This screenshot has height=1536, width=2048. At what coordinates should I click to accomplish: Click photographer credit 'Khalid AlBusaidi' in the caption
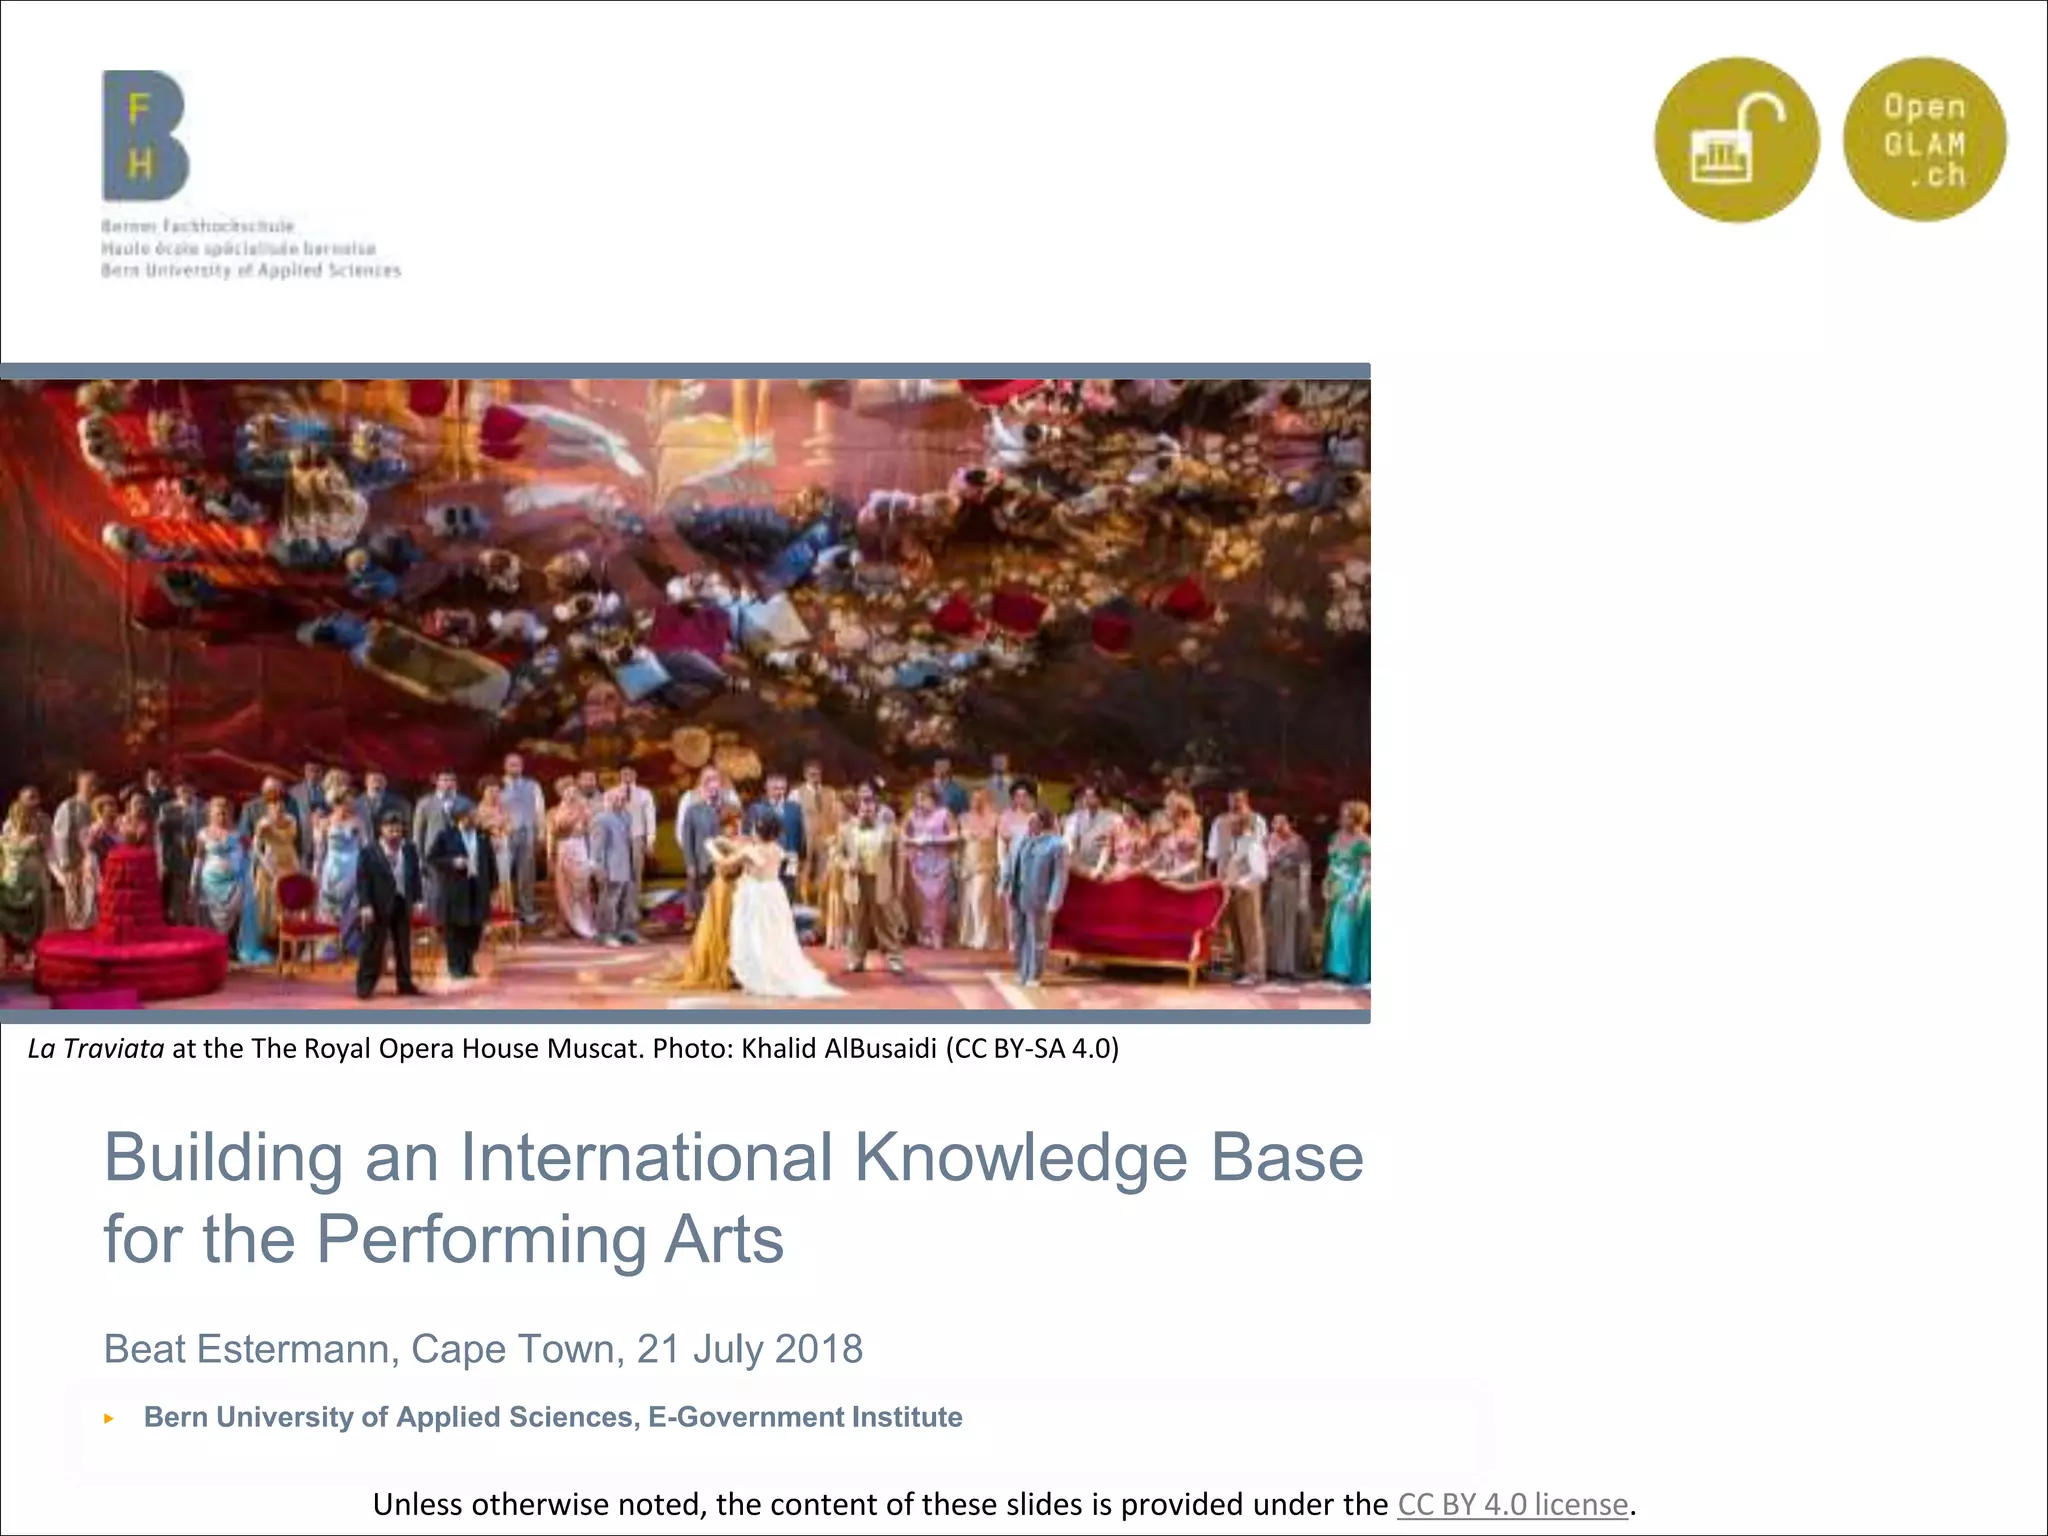[838, 1048]
